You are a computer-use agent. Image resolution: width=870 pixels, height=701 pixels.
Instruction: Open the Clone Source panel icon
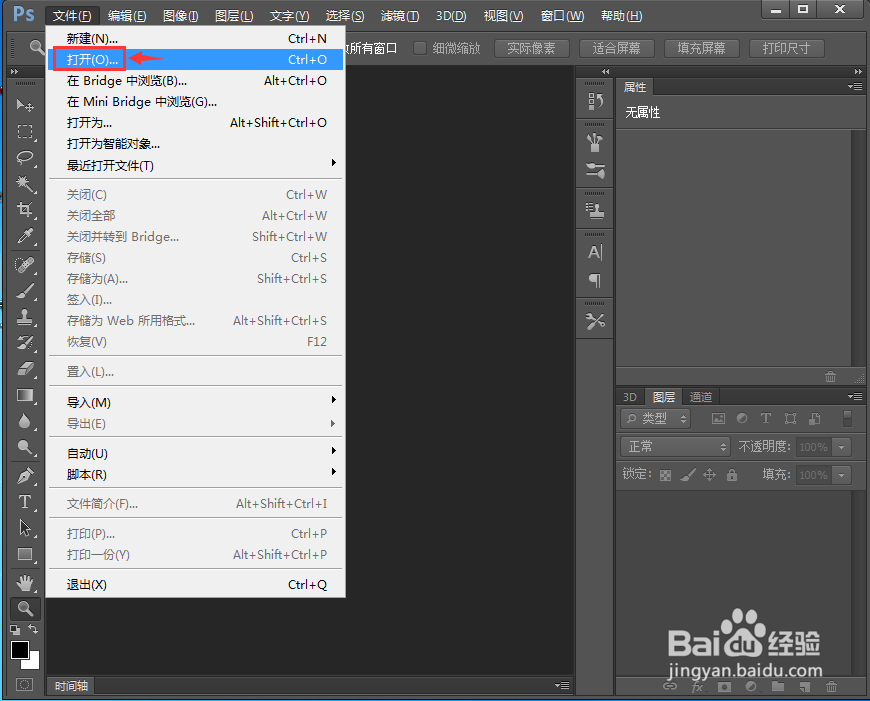click(595, 211)
